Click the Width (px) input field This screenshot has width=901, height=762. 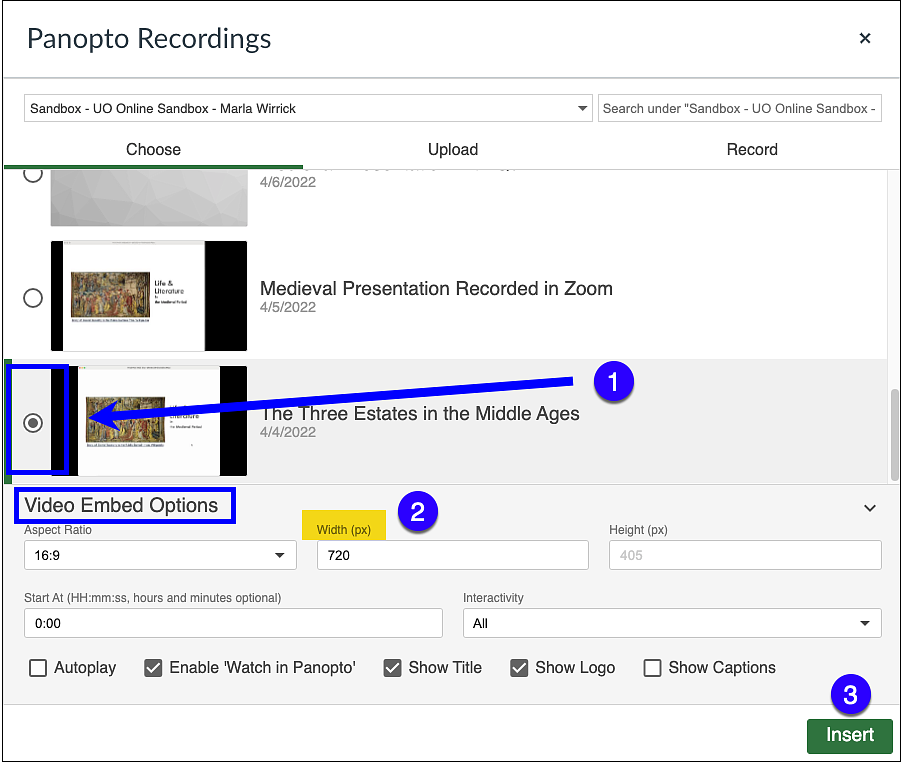453,555
